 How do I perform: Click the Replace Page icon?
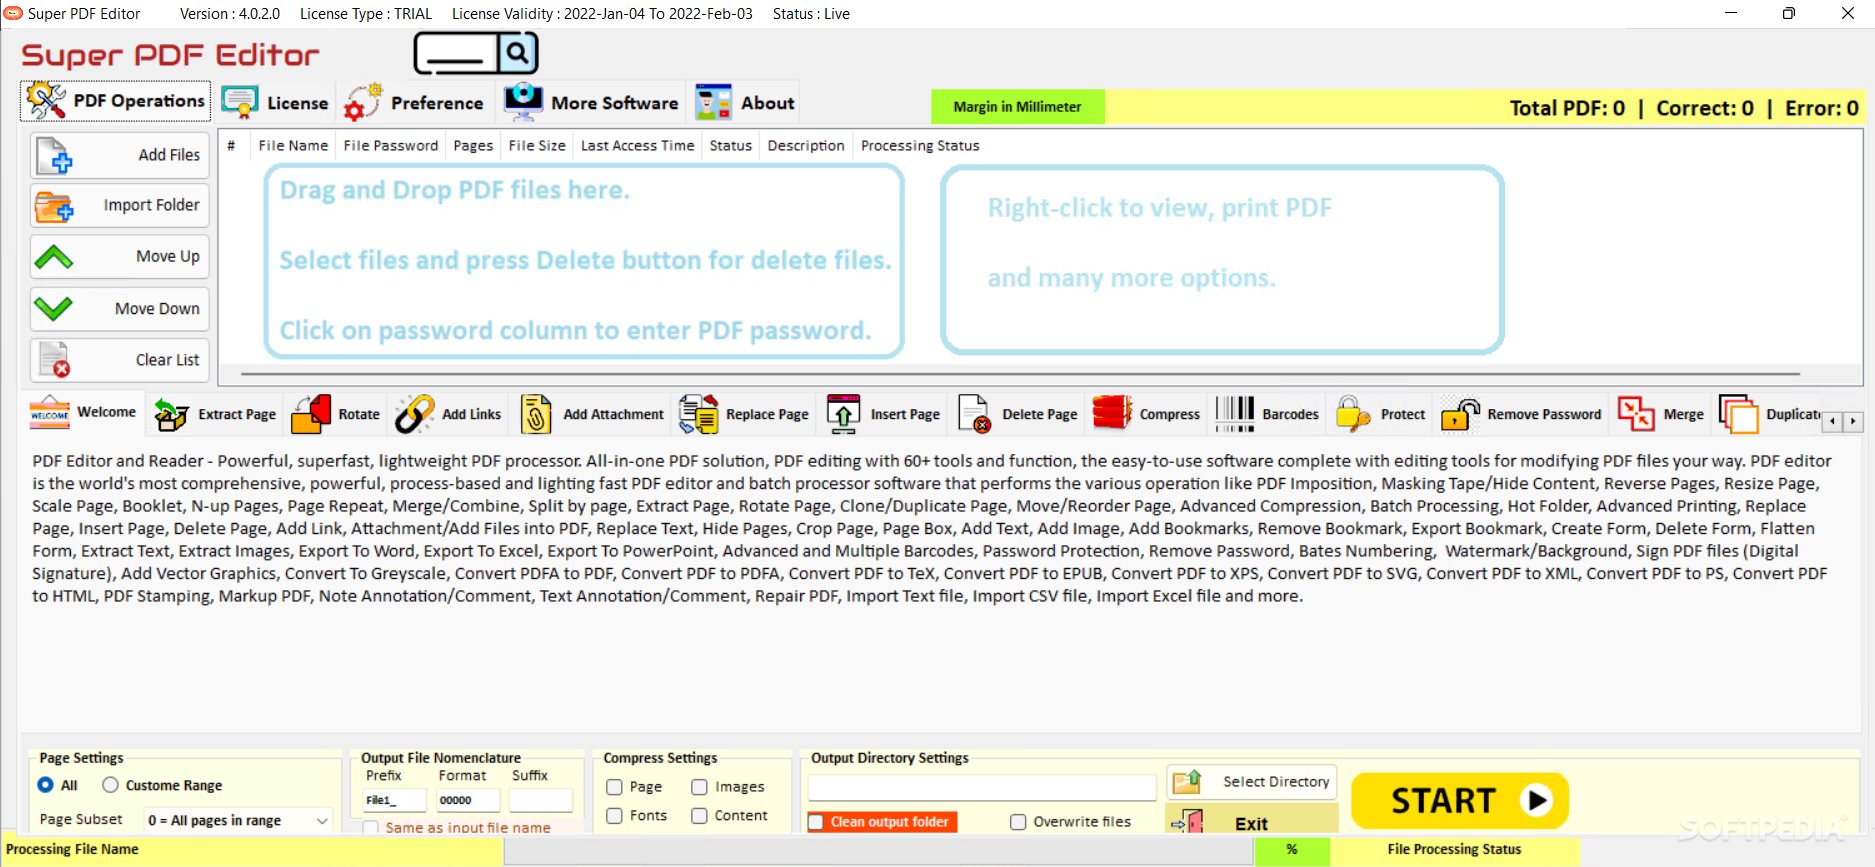pos(698,414)
